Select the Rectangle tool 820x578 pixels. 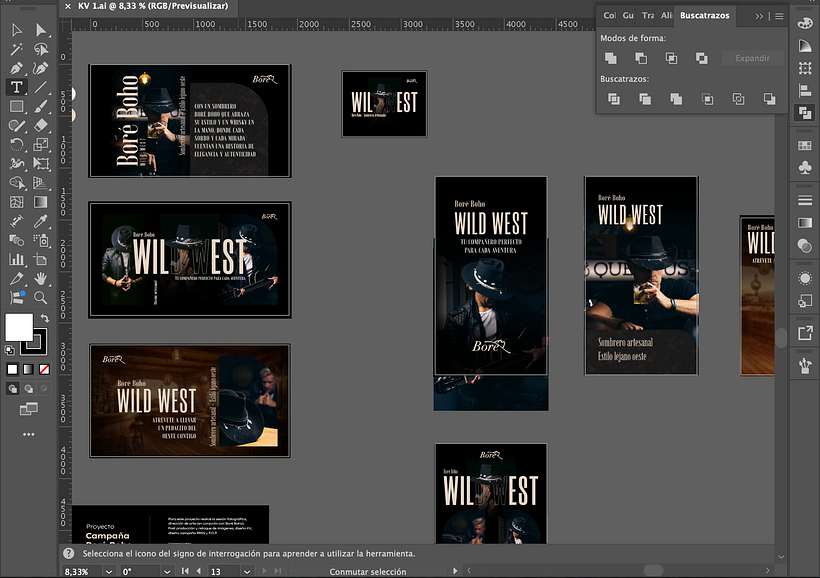[x=17, y=106]
